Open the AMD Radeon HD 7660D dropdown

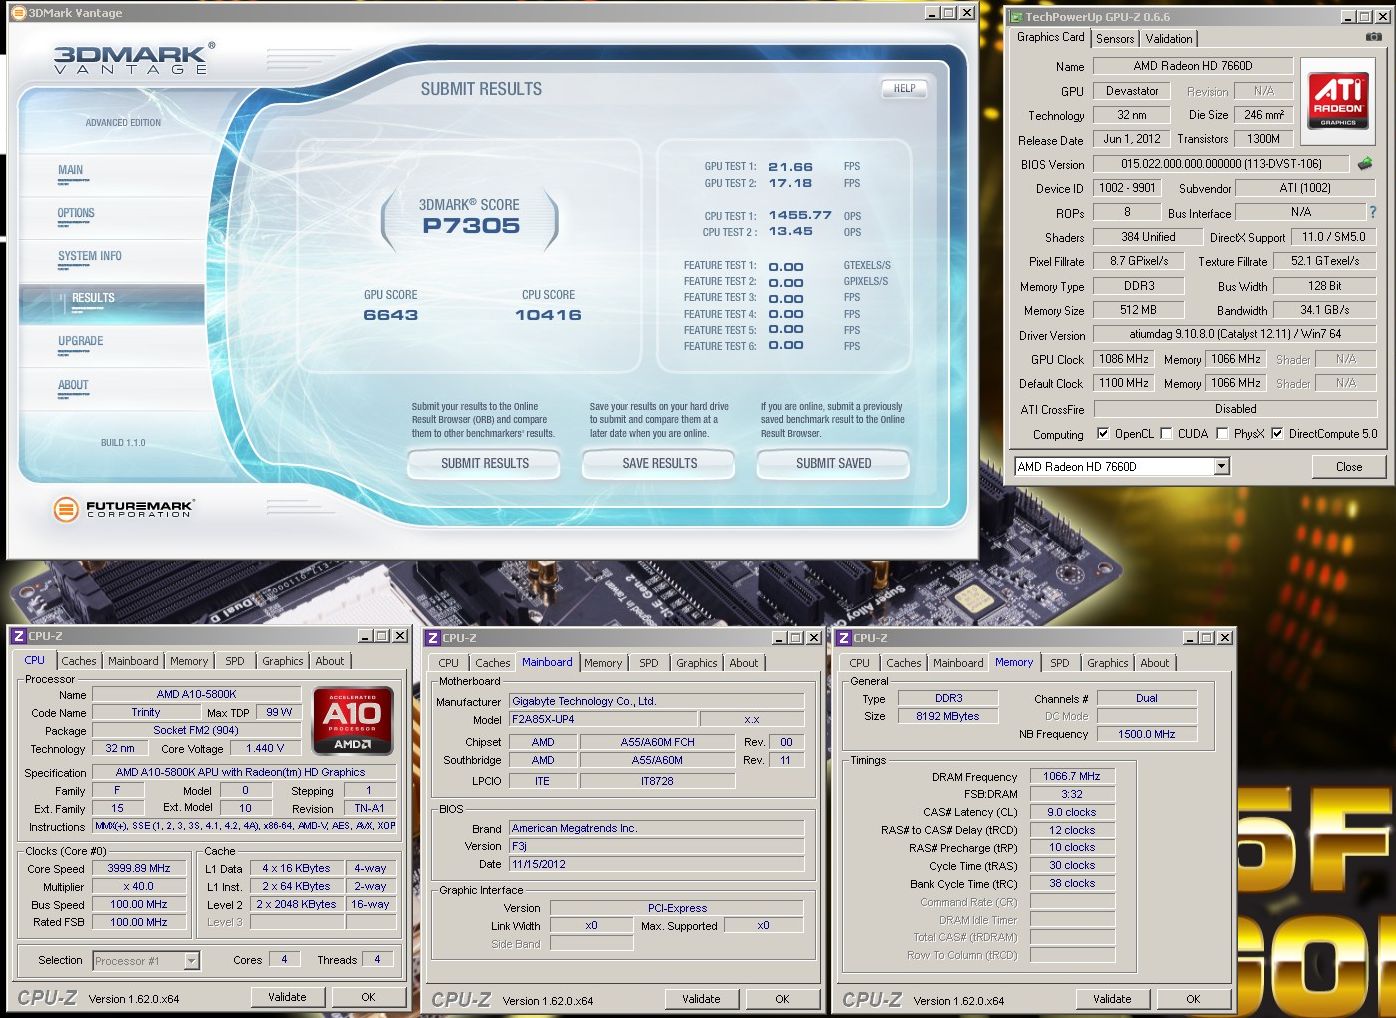click(1221, 467)
